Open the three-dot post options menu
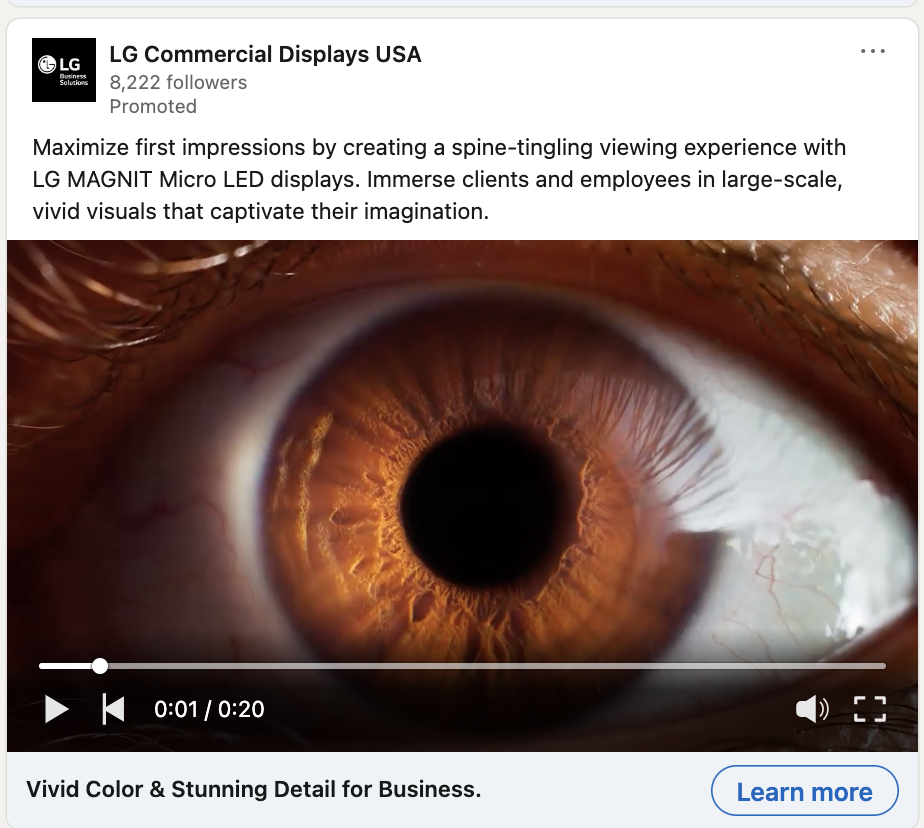 (x=873, y=51)
